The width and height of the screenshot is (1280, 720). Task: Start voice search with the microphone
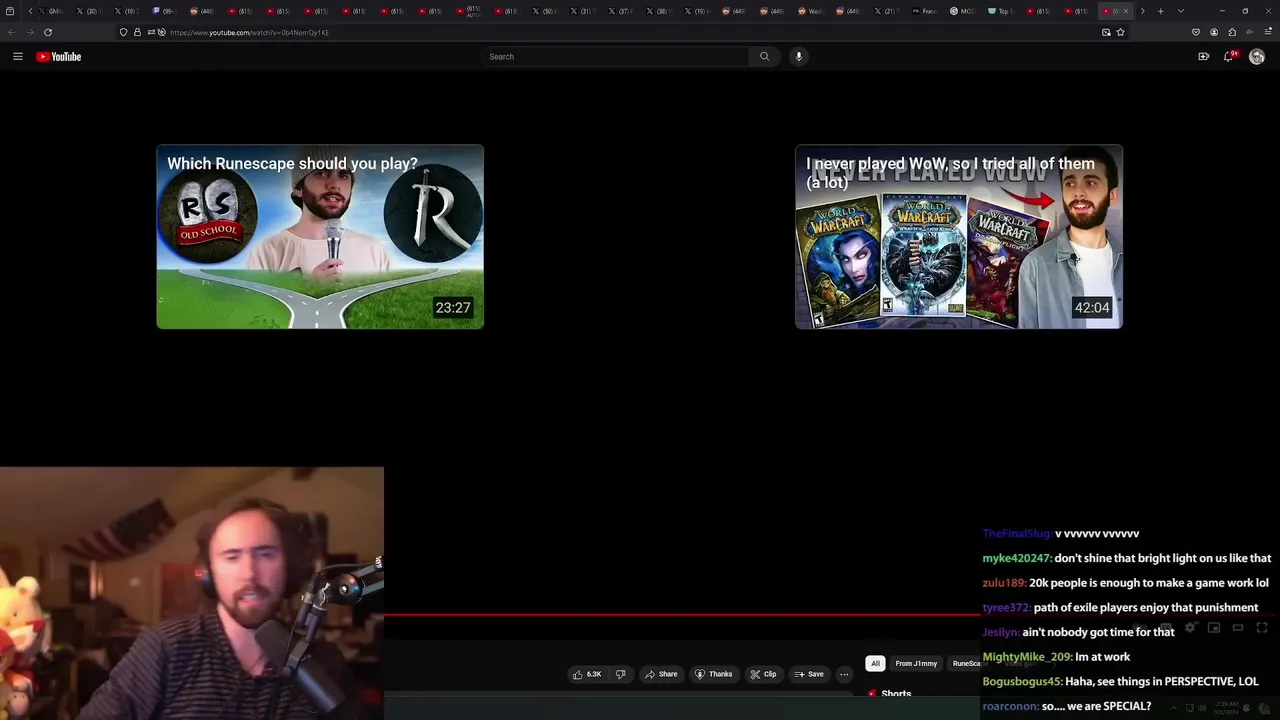pyautogui.click(x=798, y=56)
